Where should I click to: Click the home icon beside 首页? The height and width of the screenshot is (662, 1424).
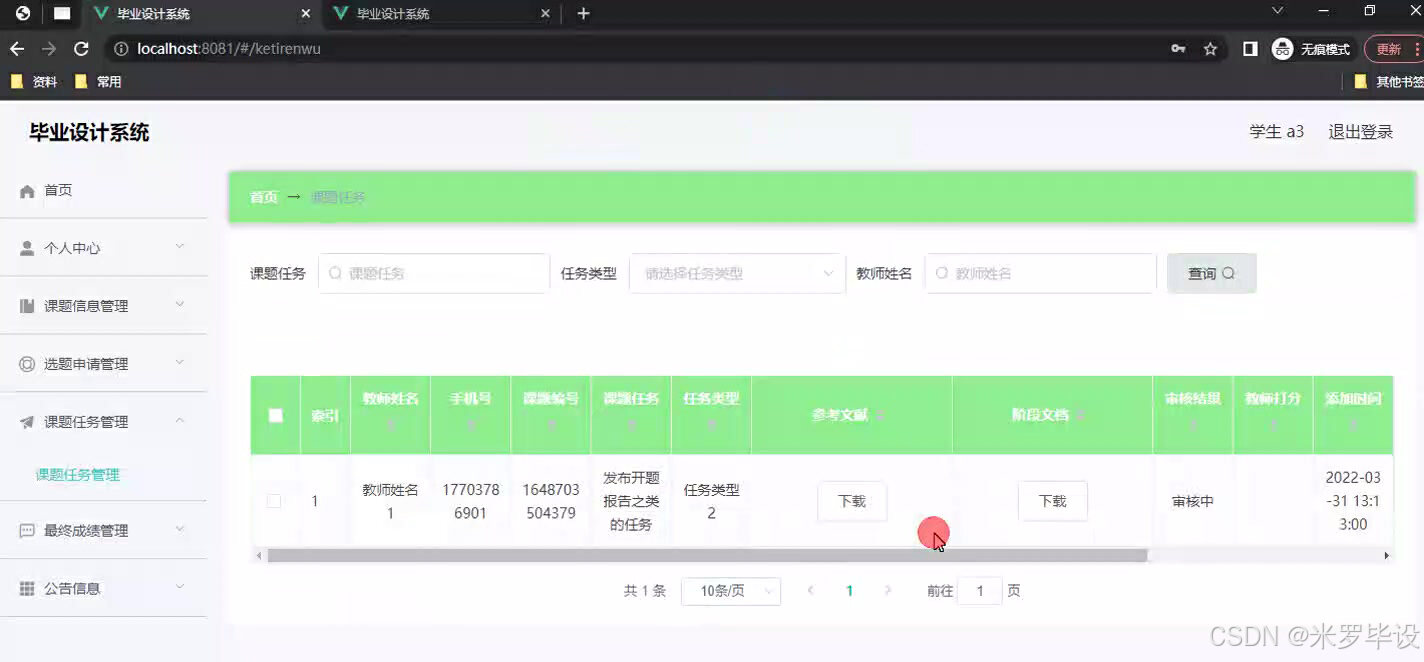coord(28,189)
